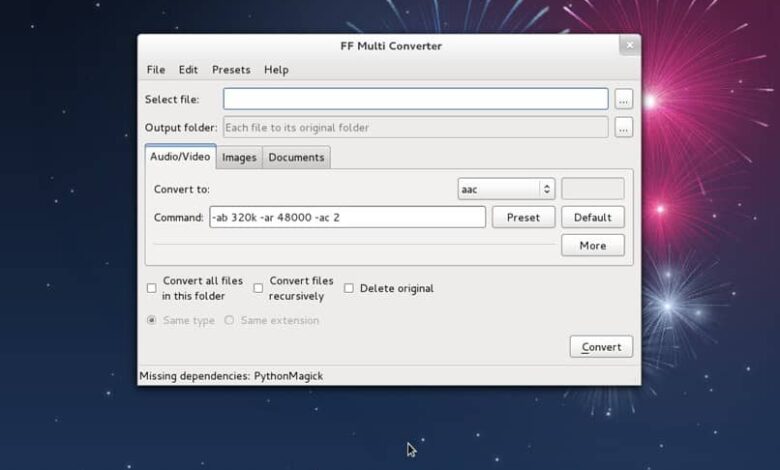
Task: Open the Help menu
Action: pyautogui.click(x=276, y=70)
